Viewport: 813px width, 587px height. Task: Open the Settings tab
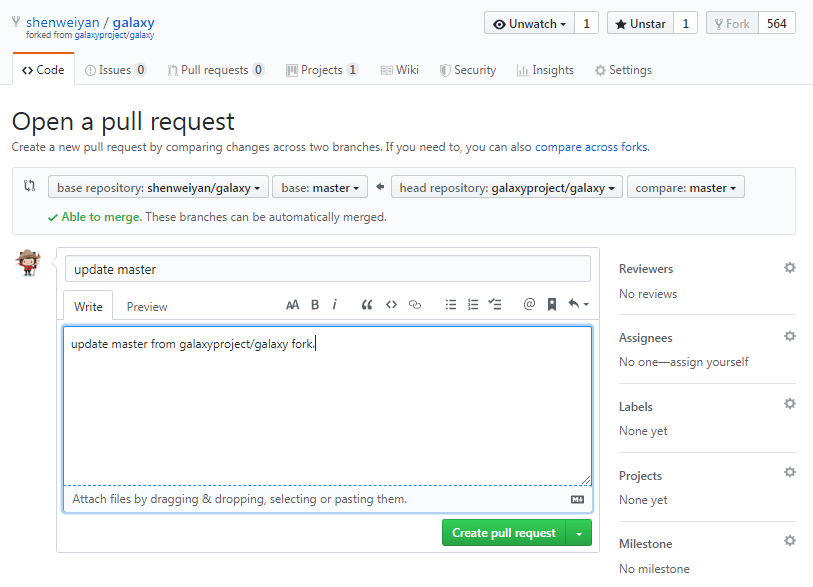(623, 69)
